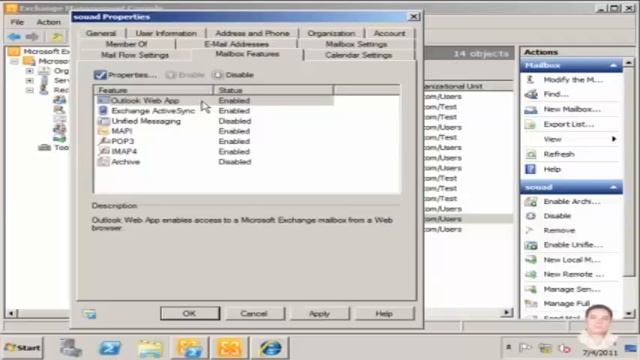640x360 pixels.
Task: Select the Outlook Web App feature icon
Action: pyautogui.click(x=103, y=100)
